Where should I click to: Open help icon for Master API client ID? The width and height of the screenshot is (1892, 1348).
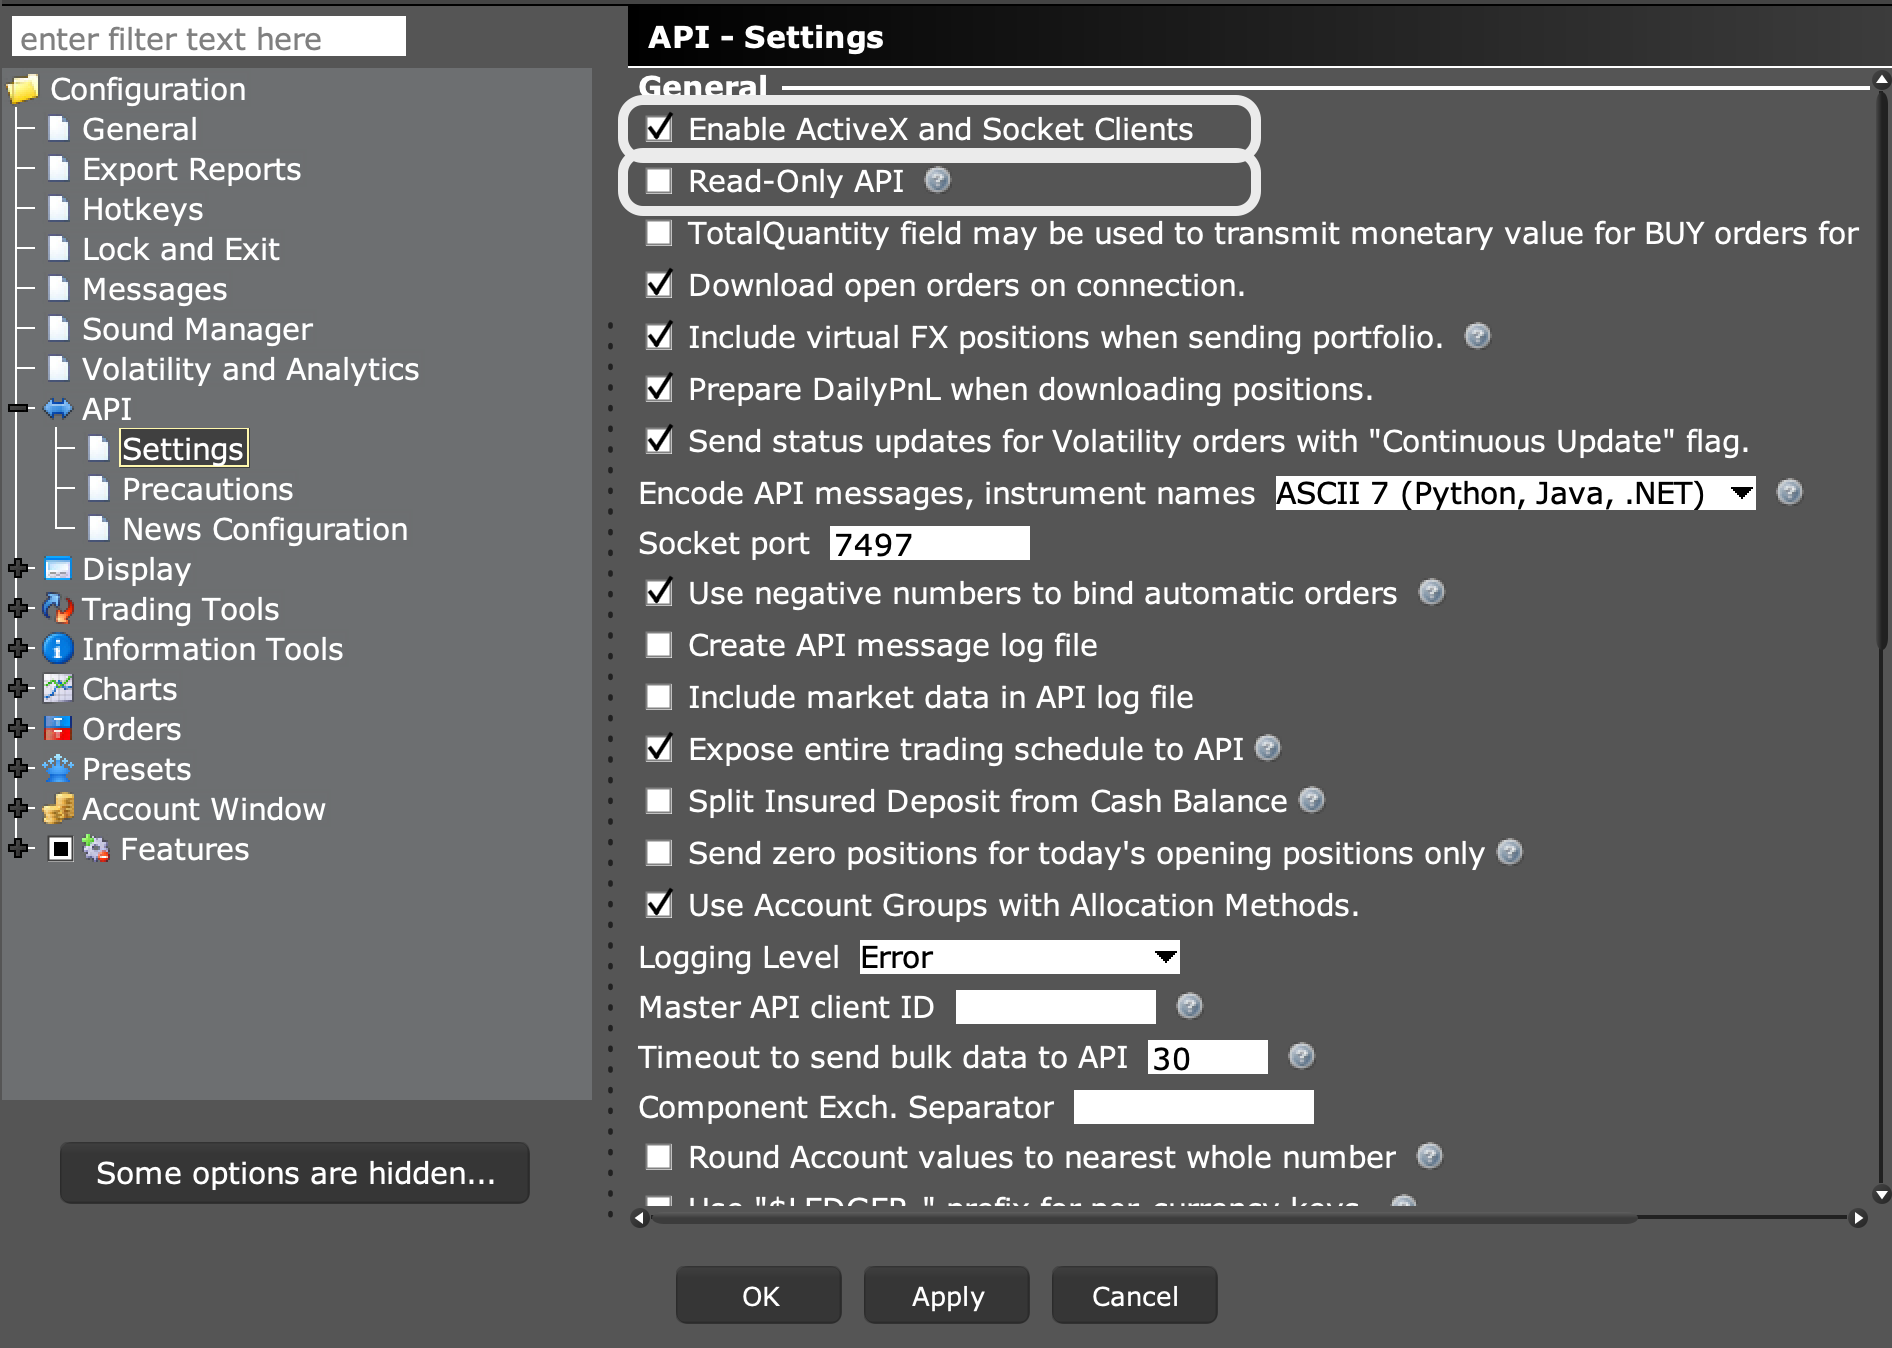pyautogui.click(x=1190, y=1006)
